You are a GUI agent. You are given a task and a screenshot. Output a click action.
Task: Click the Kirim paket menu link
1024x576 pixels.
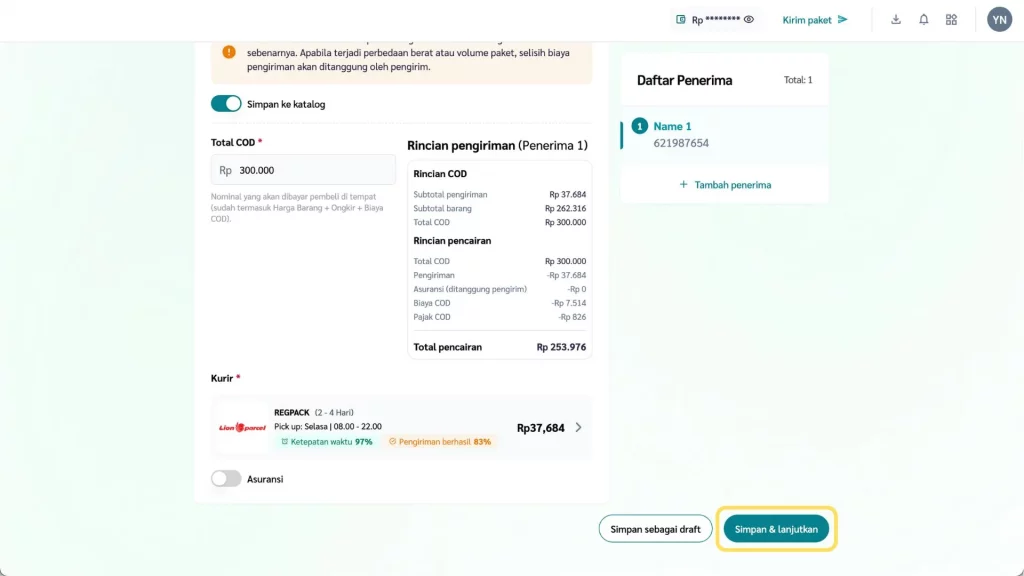coord(807,20)
